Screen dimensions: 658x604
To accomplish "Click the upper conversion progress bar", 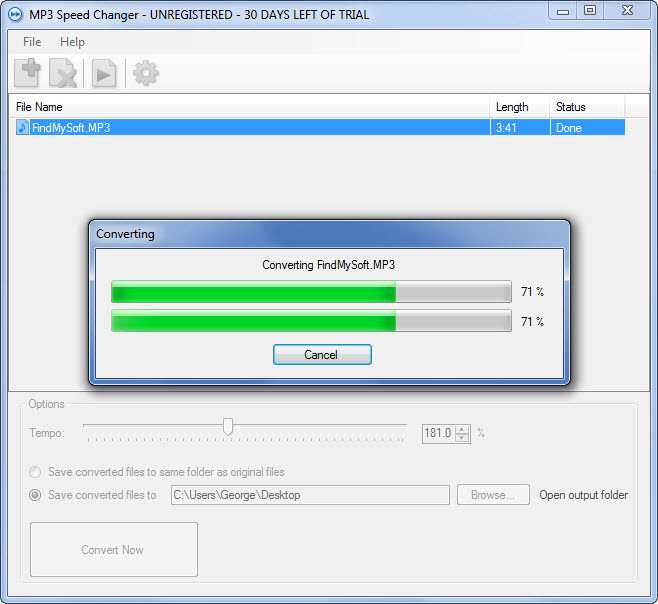I will [311, 291].
